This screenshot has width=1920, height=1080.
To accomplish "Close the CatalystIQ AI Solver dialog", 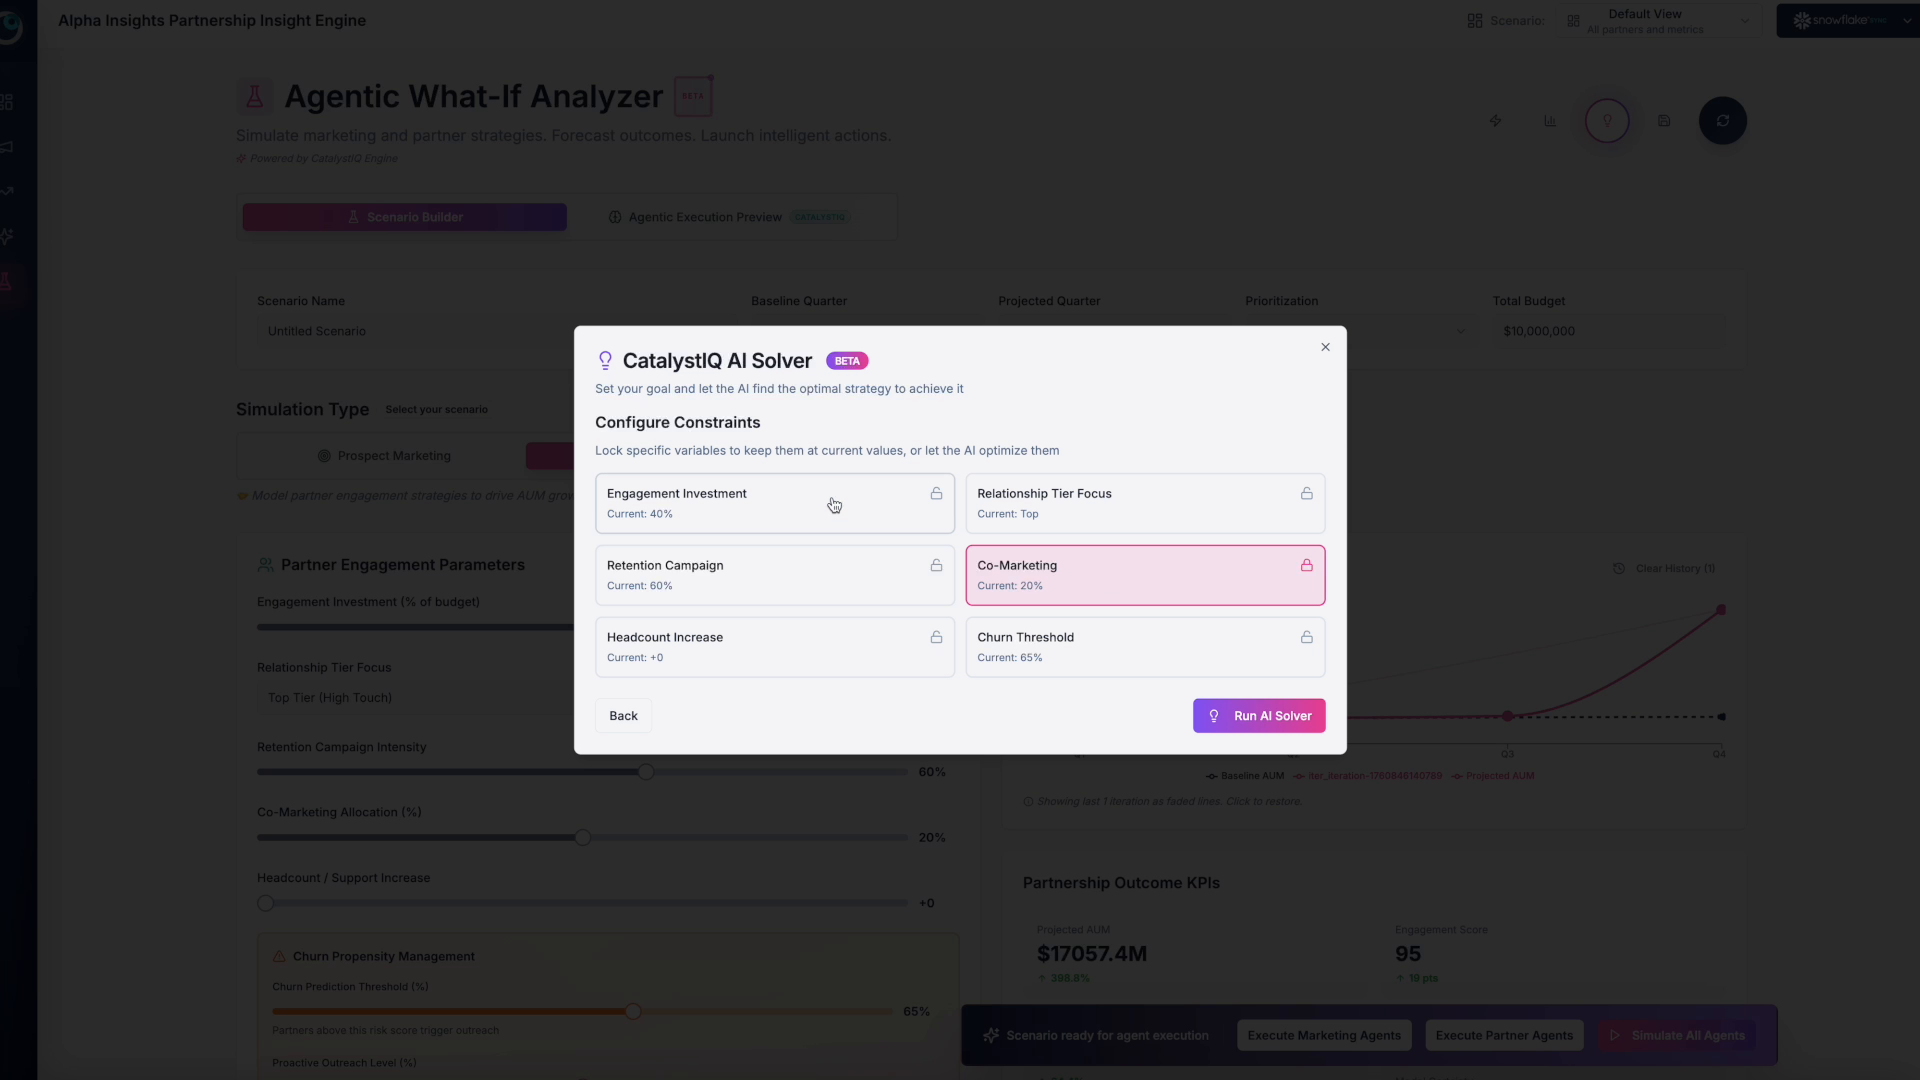I will point(1325,347).
